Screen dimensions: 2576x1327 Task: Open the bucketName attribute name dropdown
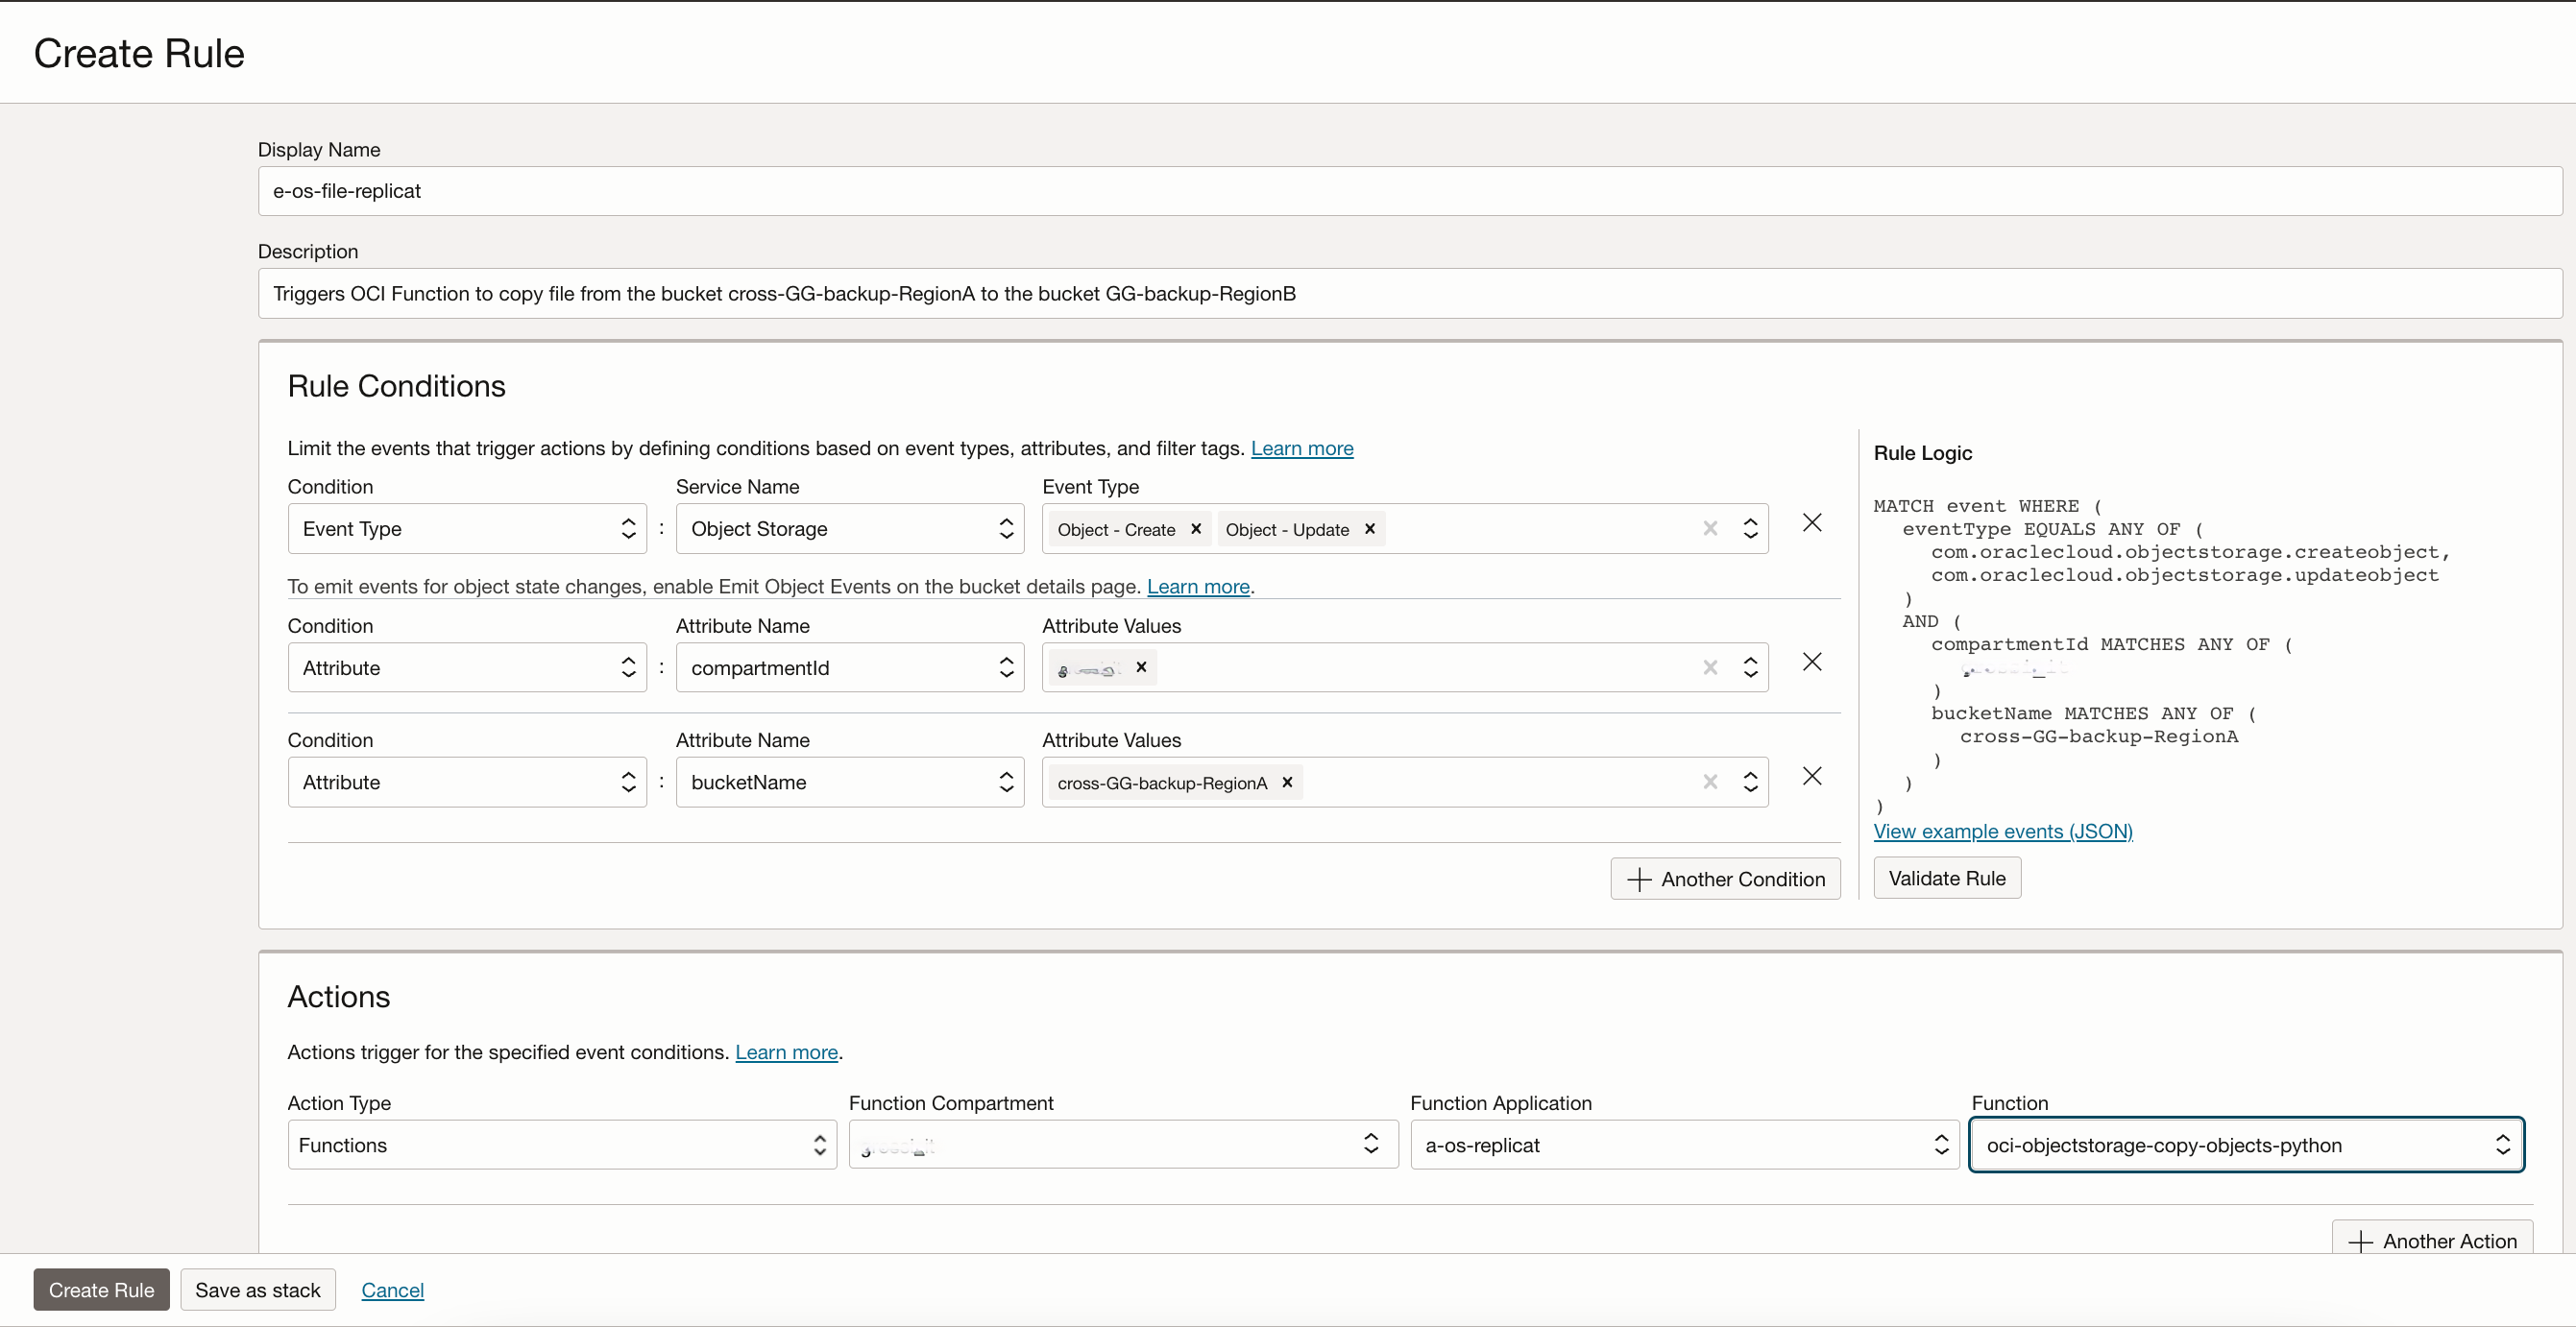(x=849, y=782)
